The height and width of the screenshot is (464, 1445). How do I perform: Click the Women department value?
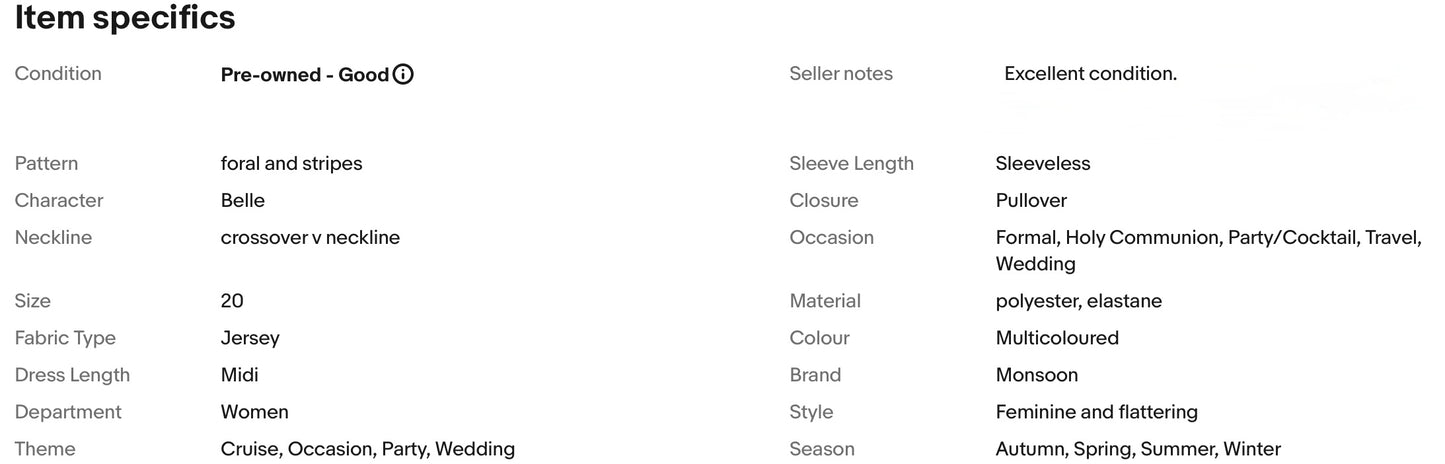click(x=255, y=412)
